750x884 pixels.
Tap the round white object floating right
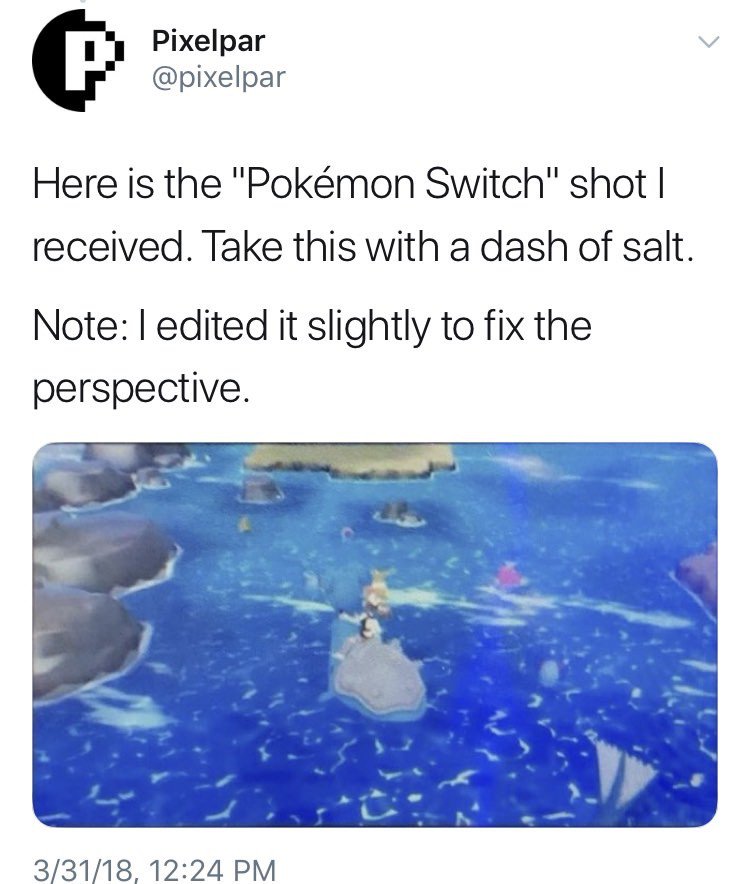point(549,673)
